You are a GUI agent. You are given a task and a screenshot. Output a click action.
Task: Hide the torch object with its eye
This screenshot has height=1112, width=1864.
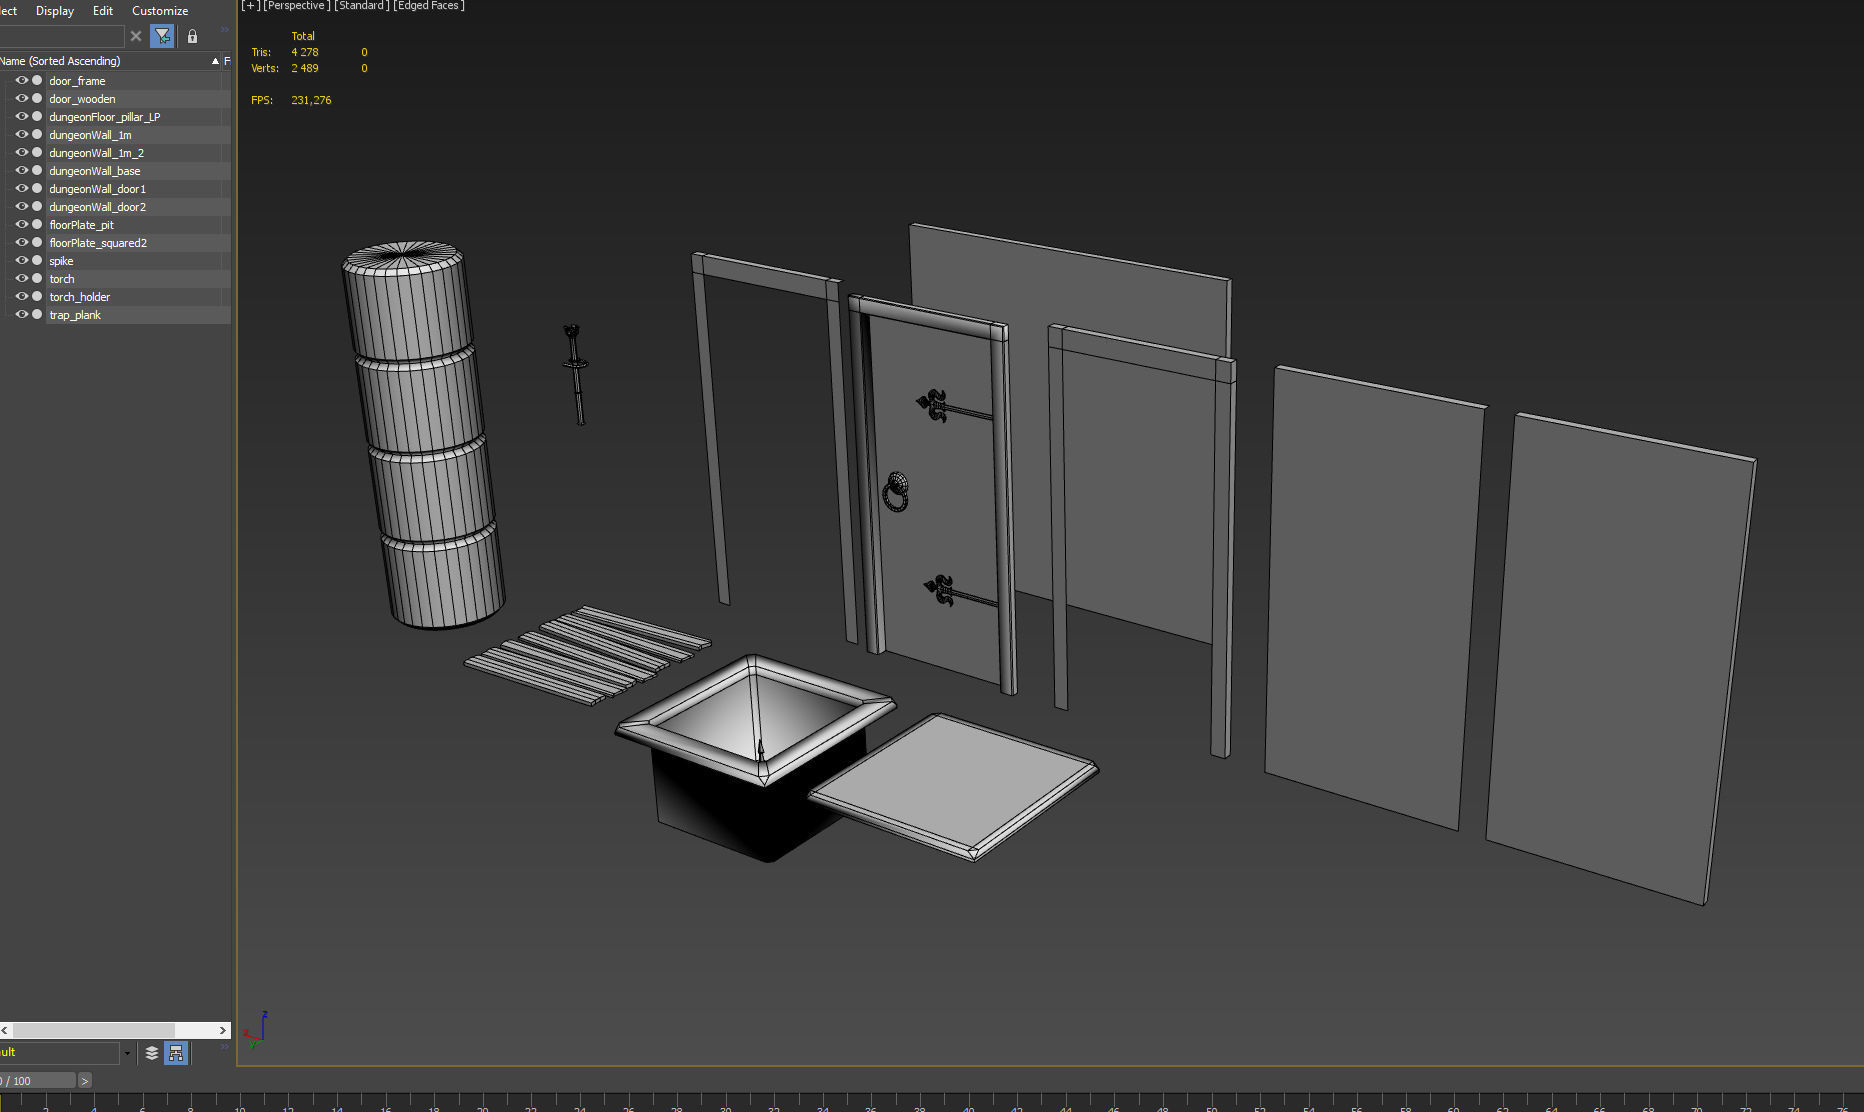pos(21,278)
